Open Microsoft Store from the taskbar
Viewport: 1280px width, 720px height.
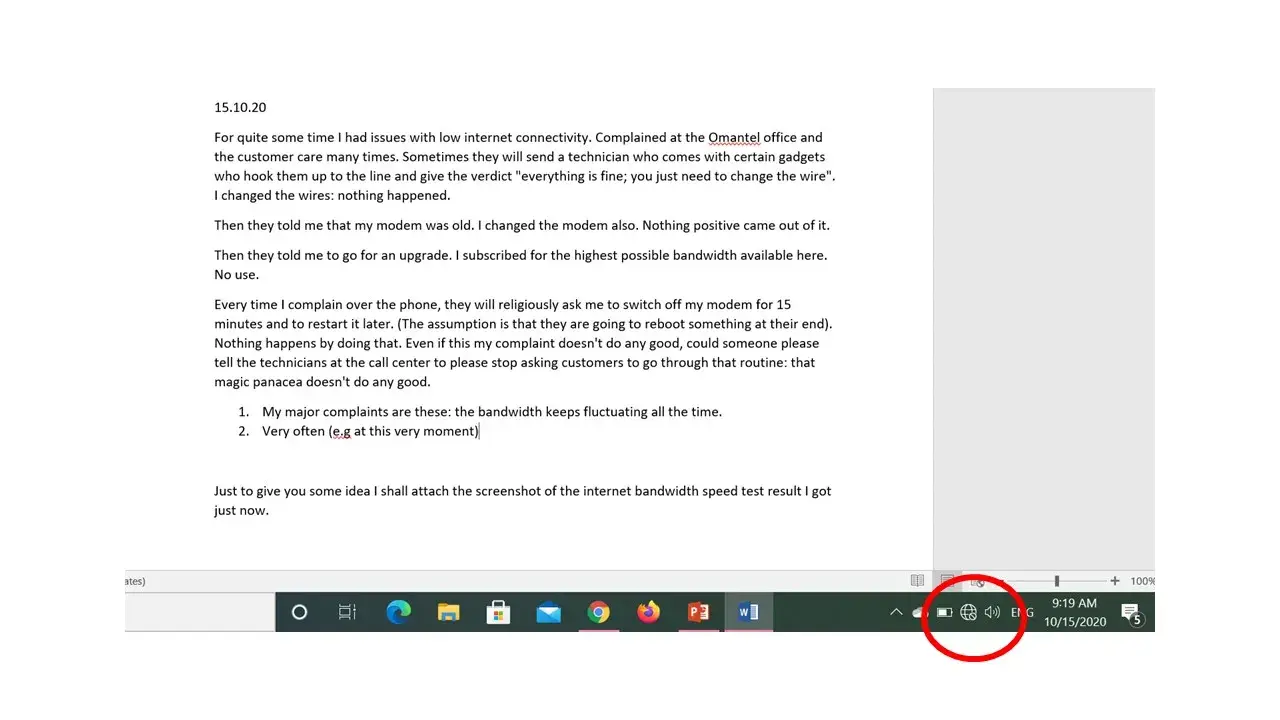tap(498, 612)
